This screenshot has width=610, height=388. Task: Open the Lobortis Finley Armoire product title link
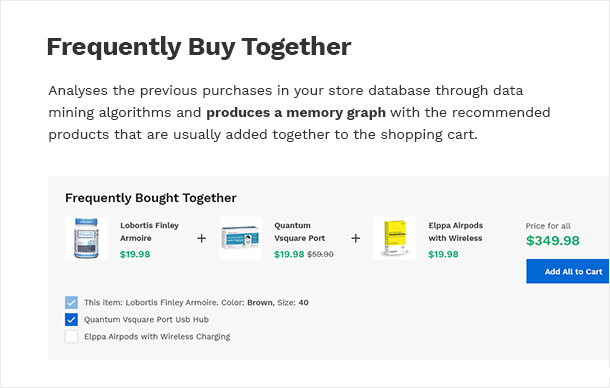point(149,232)
